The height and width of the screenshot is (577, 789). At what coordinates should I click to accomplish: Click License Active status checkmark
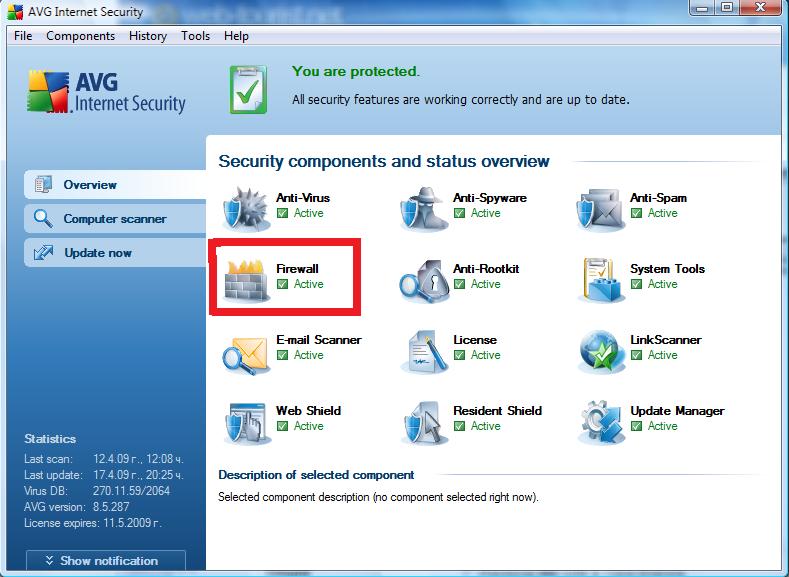[x=459, y=355]
